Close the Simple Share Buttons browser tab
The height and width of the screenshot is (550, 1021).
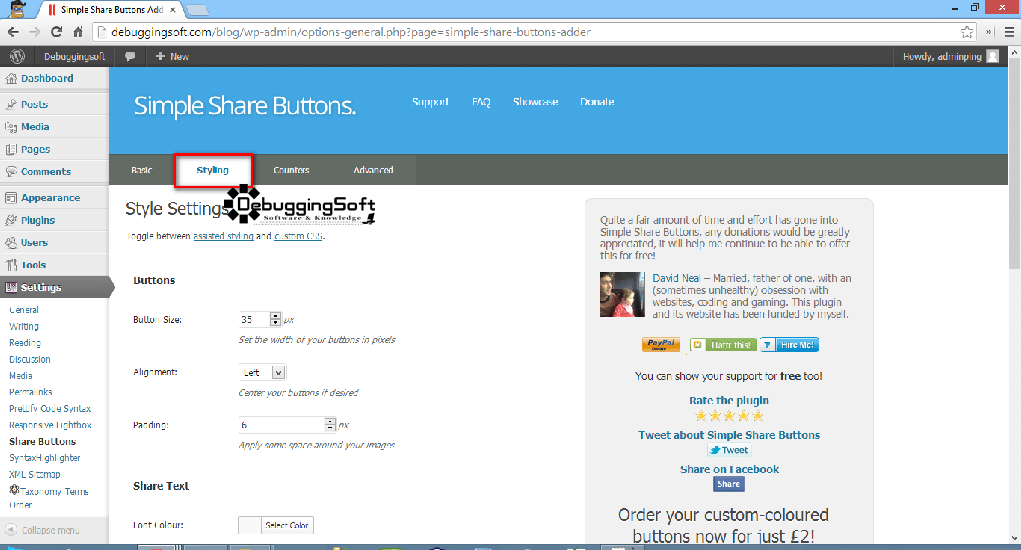173,10
